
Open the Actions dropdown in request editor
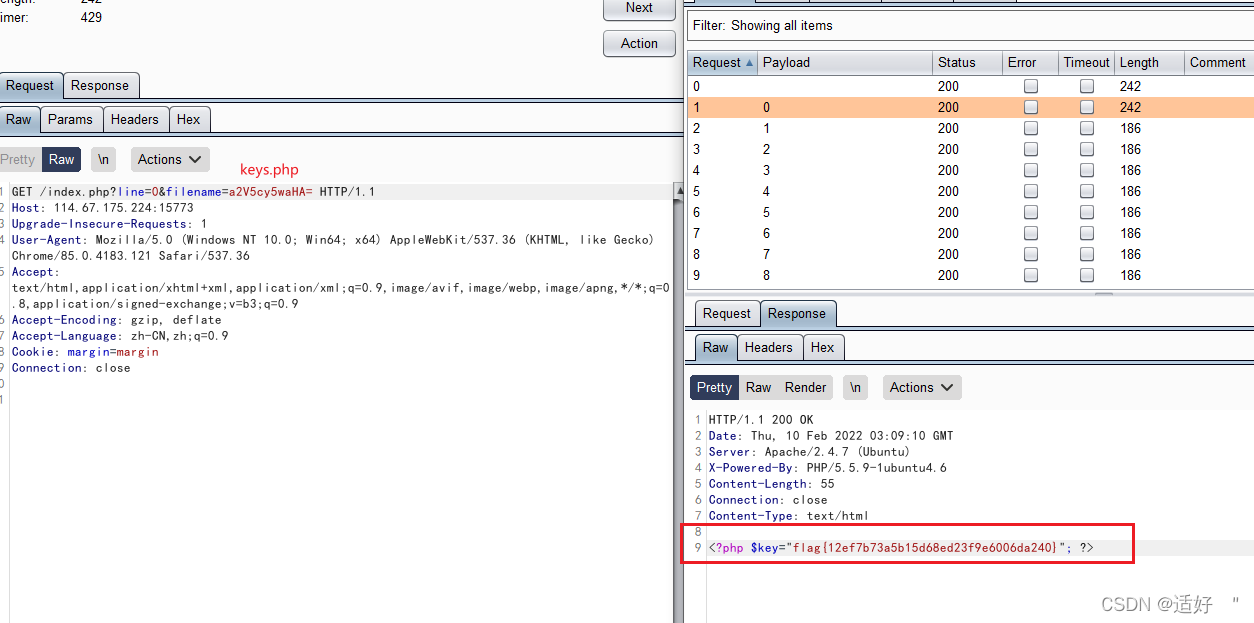click(170, 160)
